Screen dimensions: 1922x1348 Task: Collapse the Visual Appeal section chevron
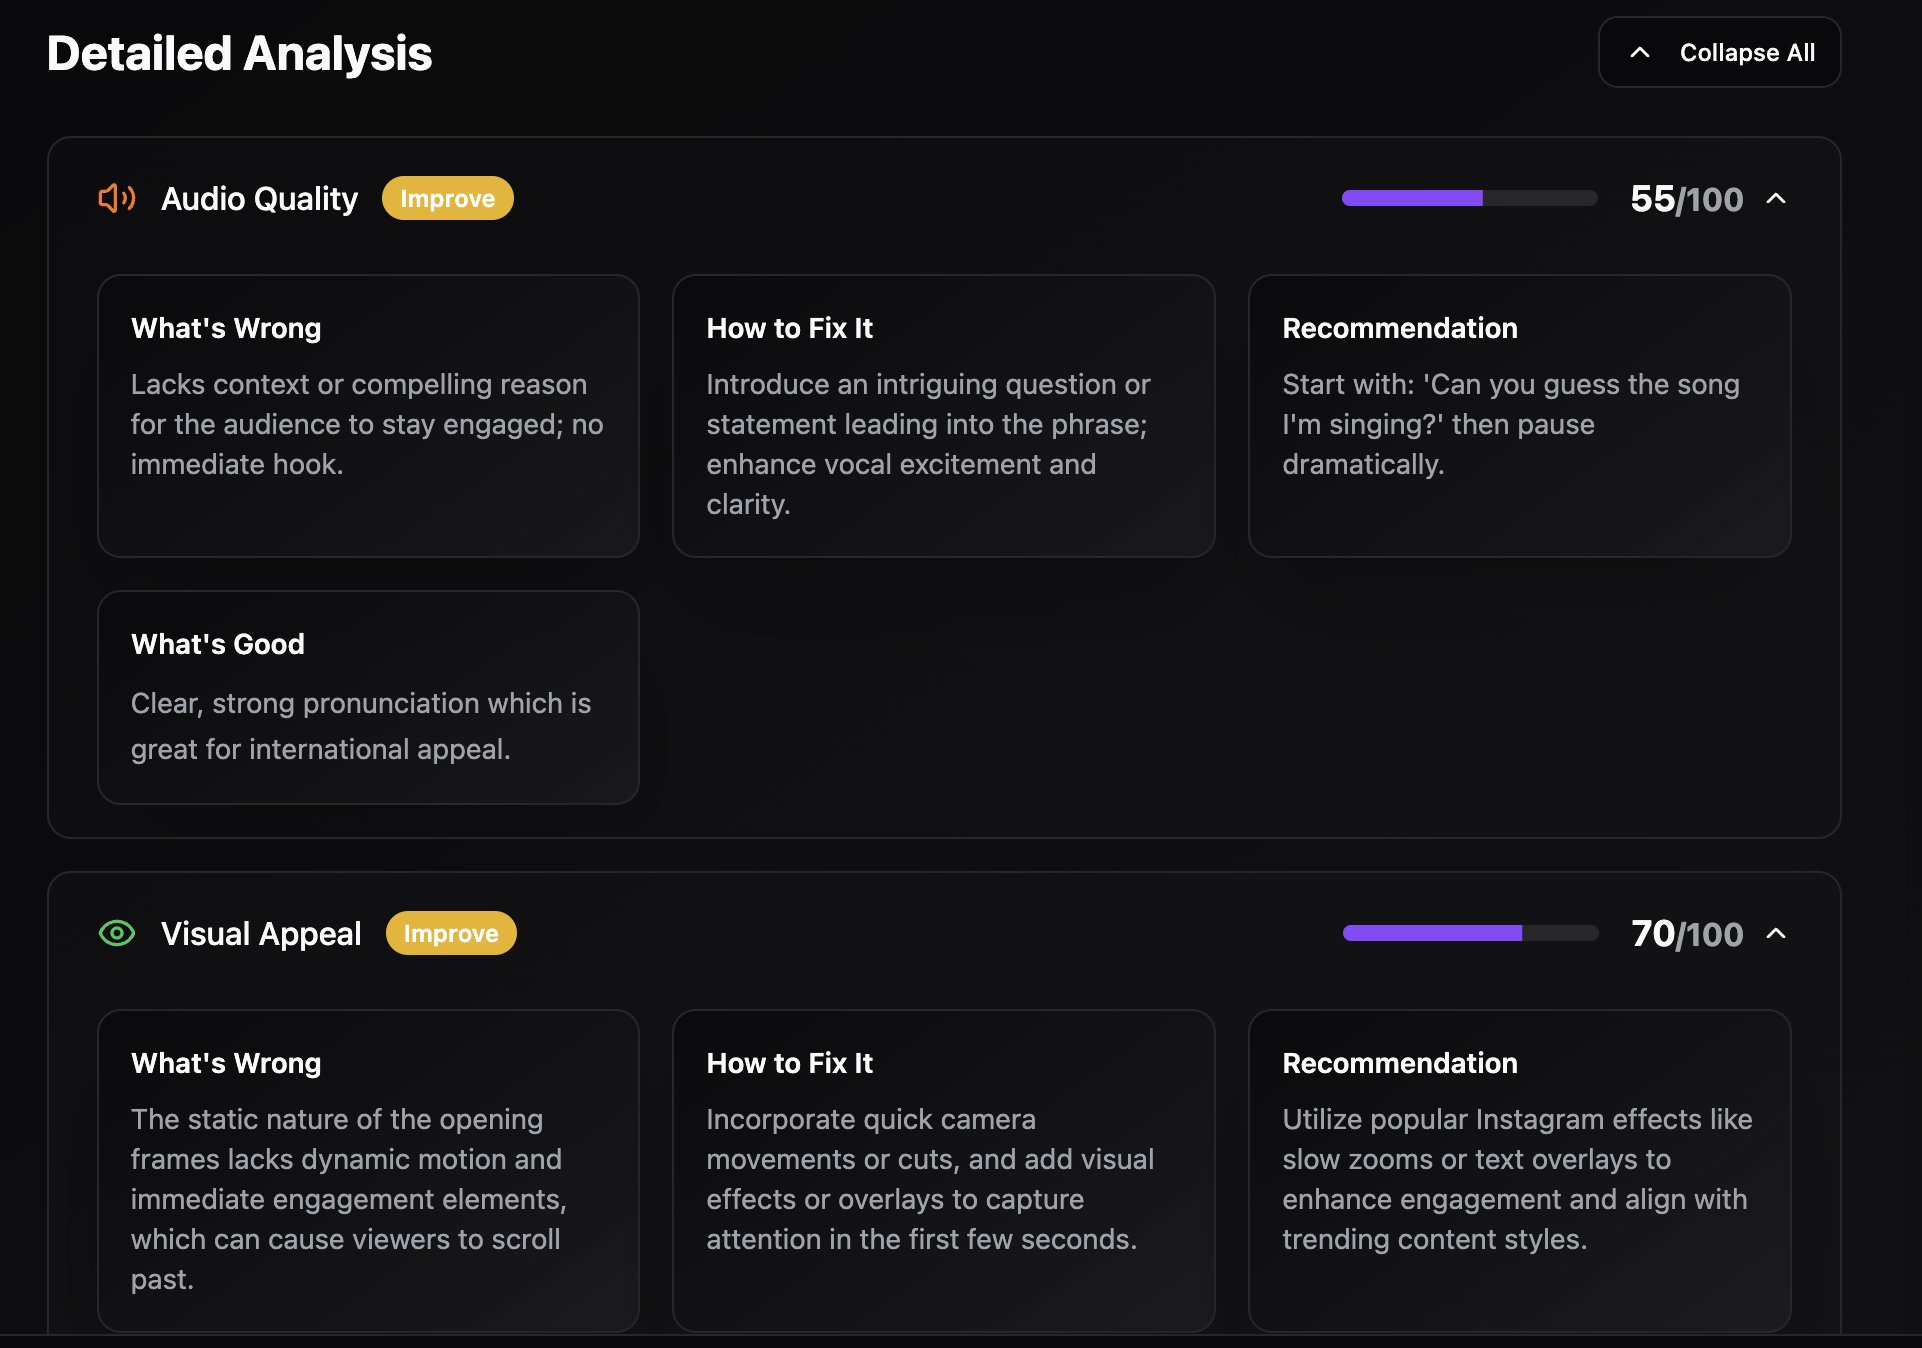(1776, 933)
